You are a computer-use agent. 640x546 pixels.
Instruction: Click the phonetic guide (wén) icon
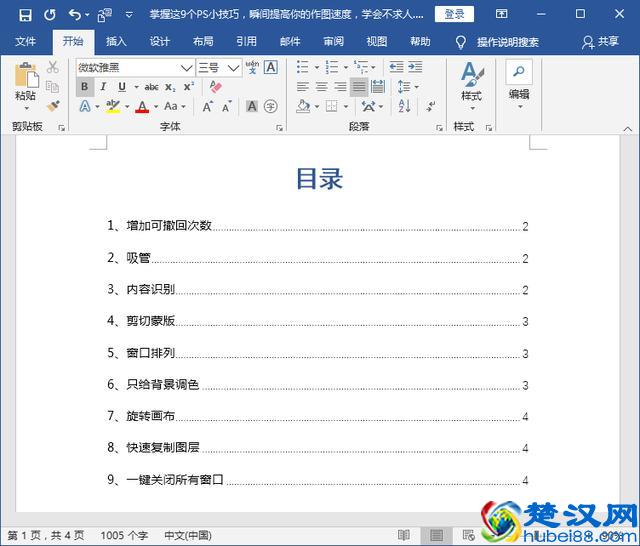[x=252, y=67]
